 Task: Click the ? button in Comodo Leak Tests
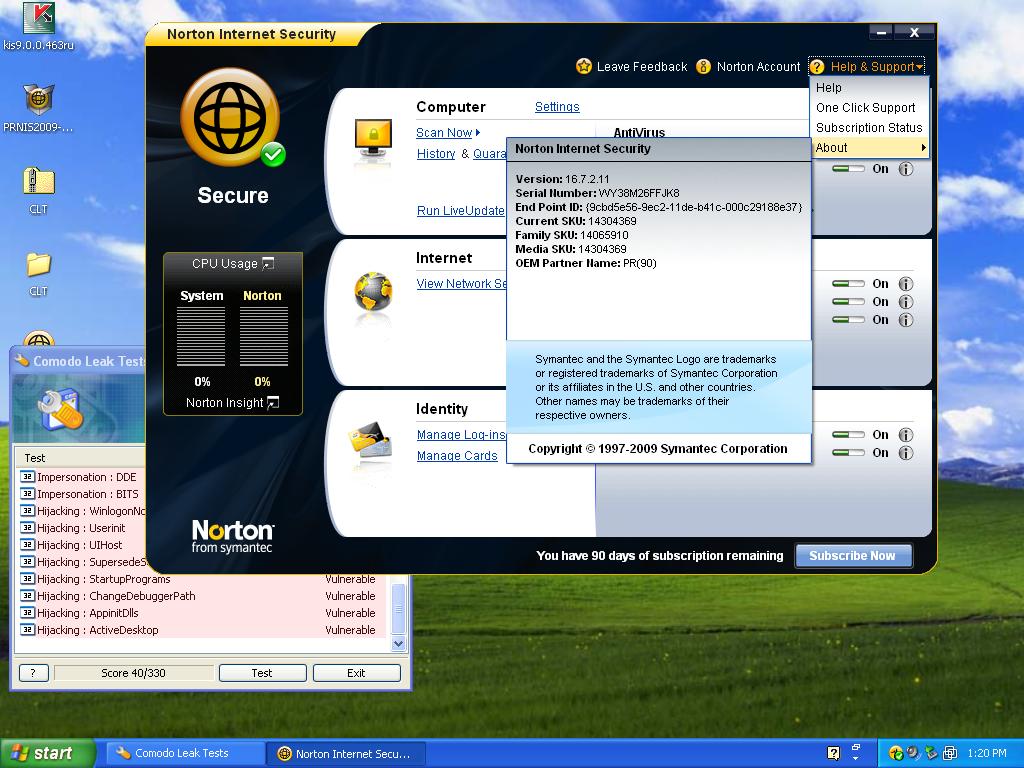[33, 673]
